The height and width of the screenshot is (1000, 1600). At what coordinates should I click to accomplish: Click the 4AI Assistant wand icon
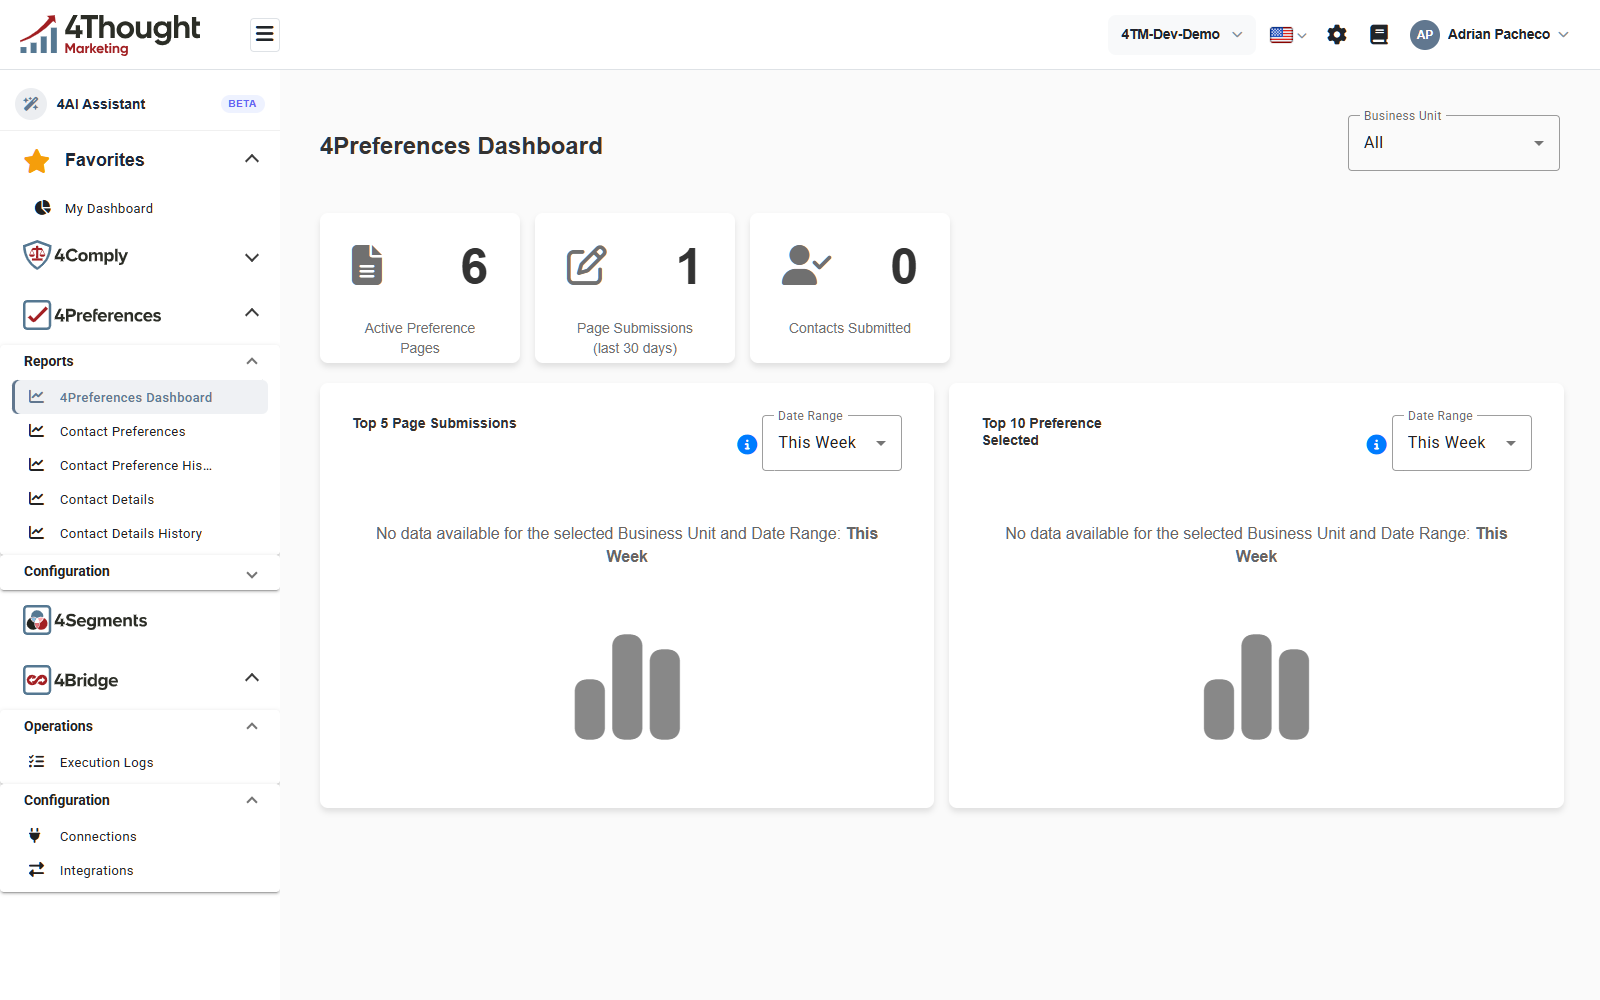pos(31,103)
